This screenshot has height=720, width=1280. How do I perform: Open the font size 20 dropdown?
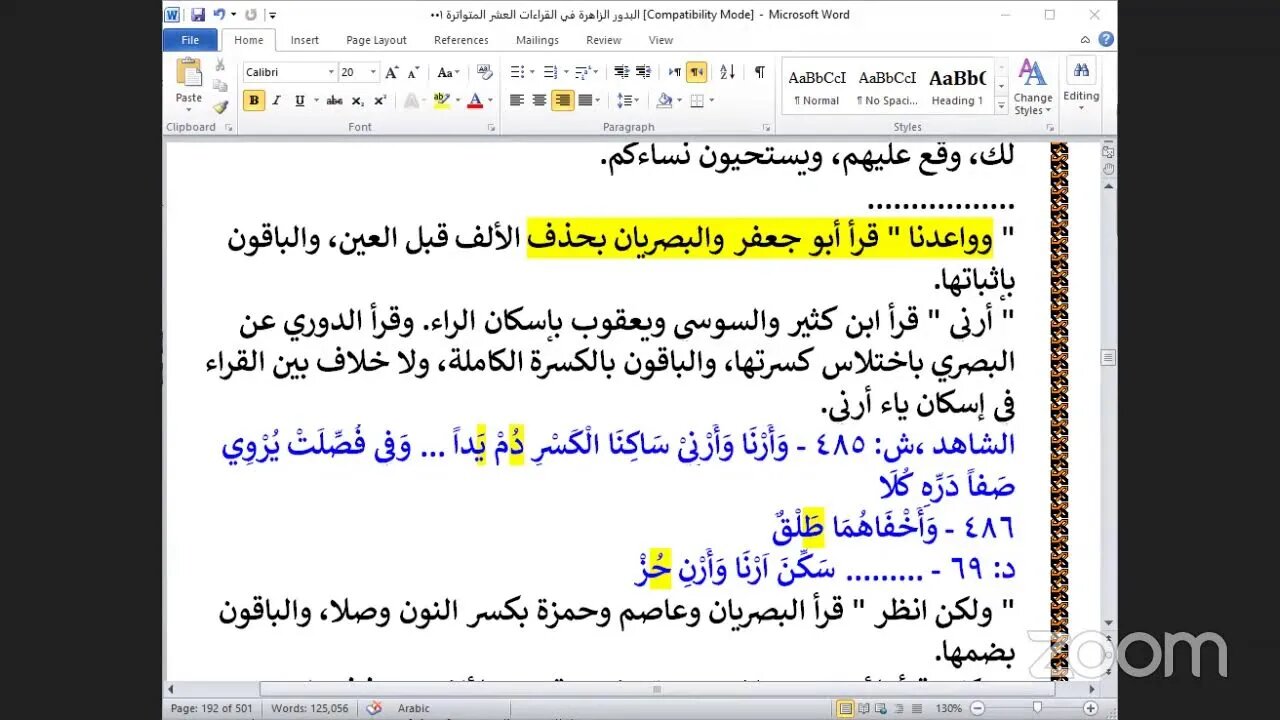point(373,72)
